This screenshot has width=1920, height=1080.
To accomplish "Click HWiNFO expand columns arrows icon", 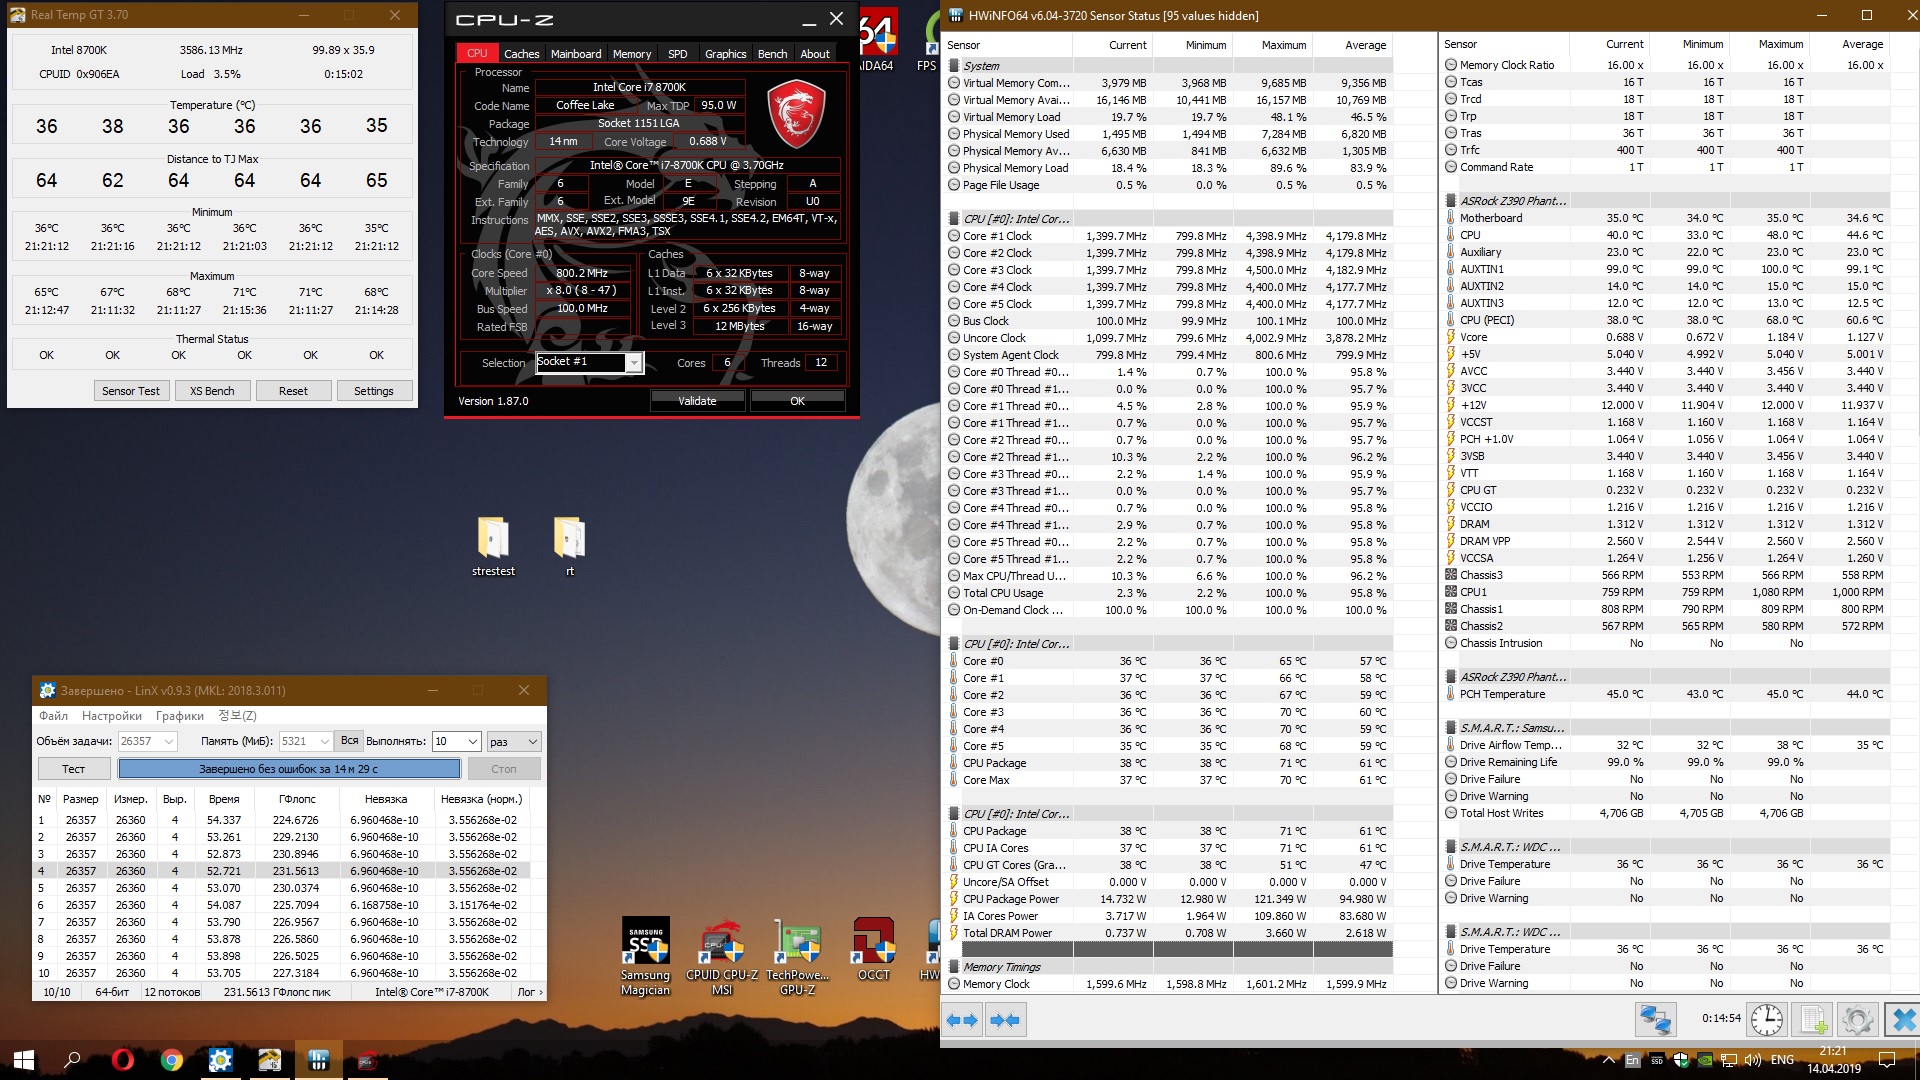I will 962,1020.
